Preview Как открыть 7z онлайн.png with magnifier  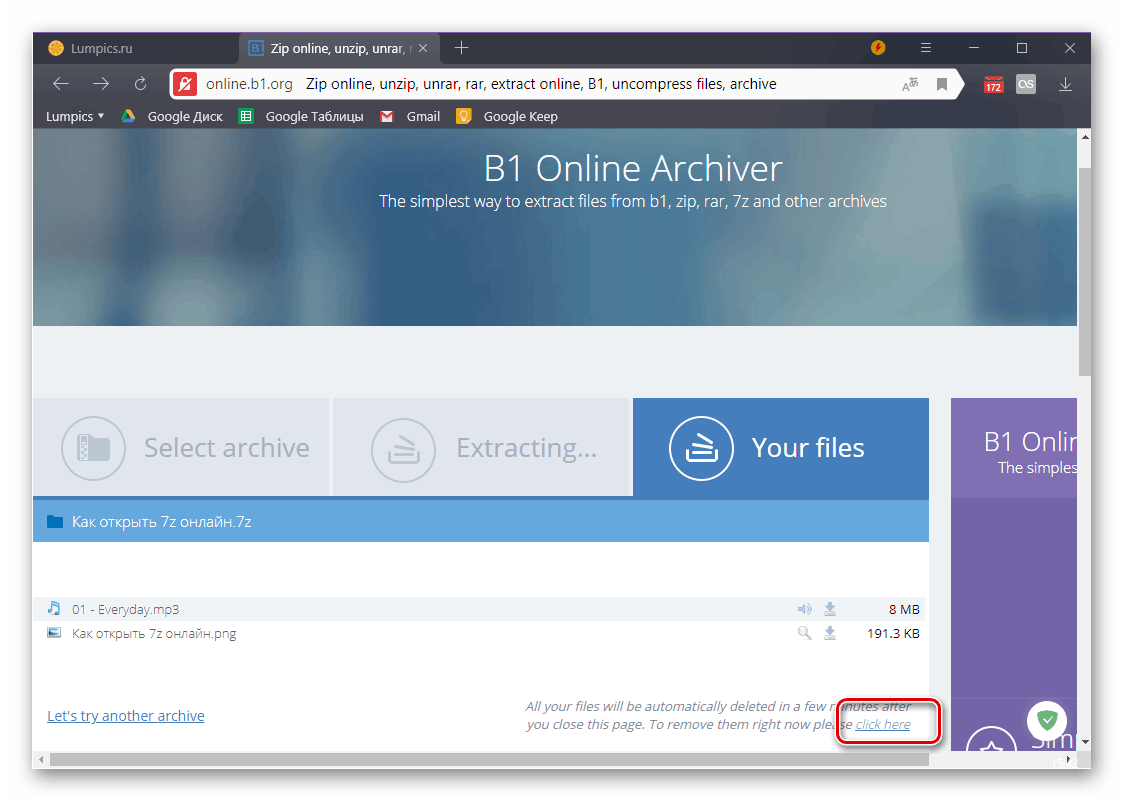pyautogui.click(x=803, y=632)
